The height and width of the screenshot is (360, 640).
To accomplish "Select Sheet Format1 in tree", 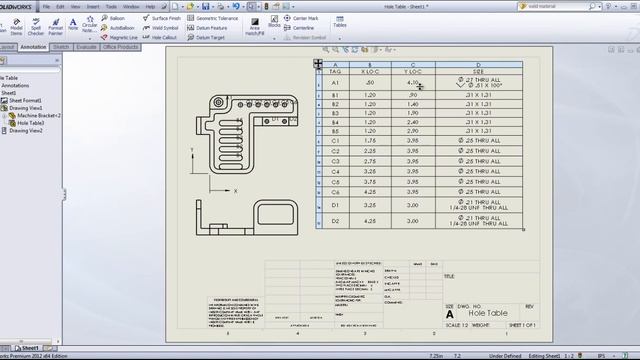I will click(x=21, y=100).
